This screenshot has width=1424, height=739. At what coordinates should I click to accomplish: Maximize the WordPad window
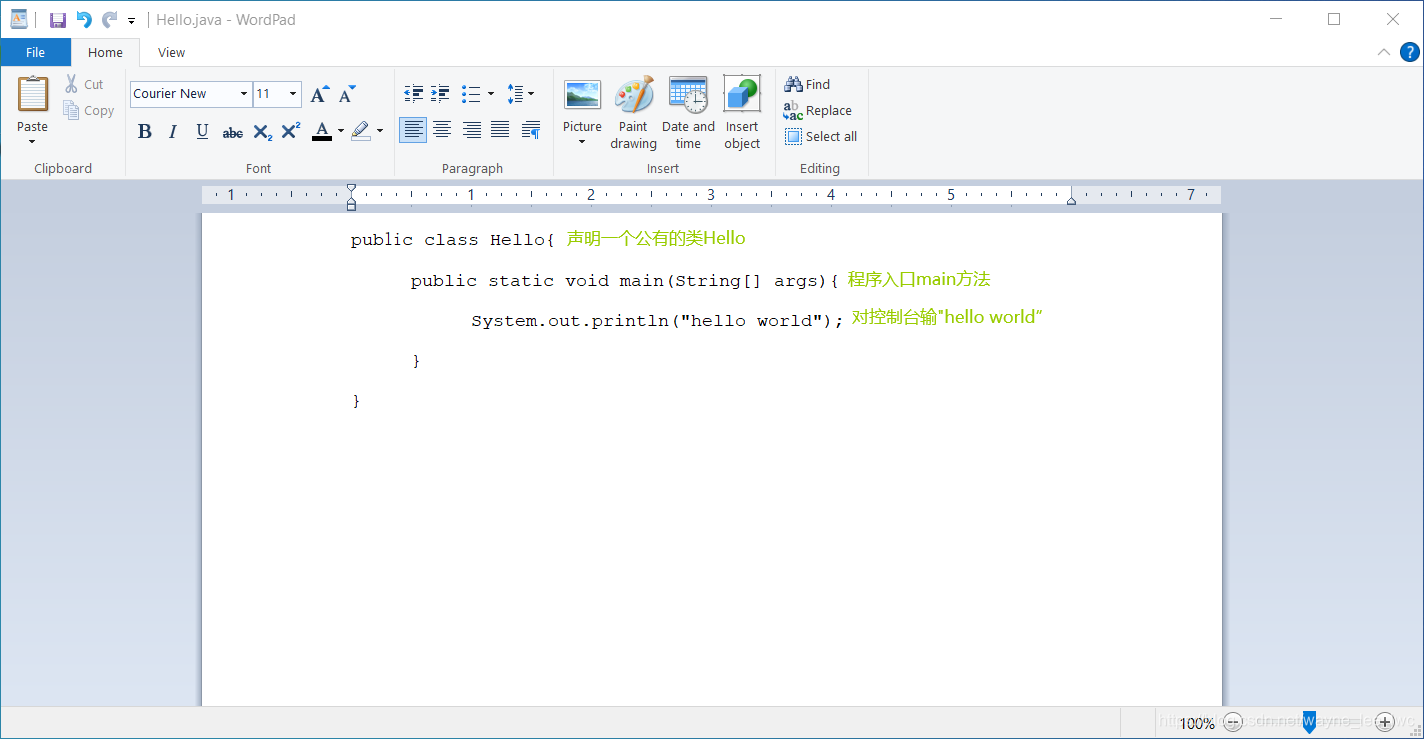pyautogui.click(x=1334, y=19)
